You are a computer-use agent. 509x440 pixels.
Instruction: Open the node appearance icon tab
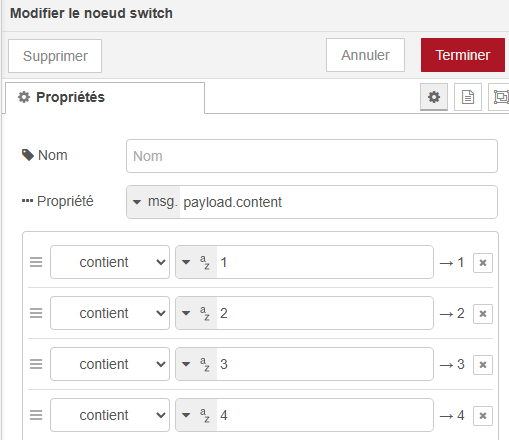(499, 97)
